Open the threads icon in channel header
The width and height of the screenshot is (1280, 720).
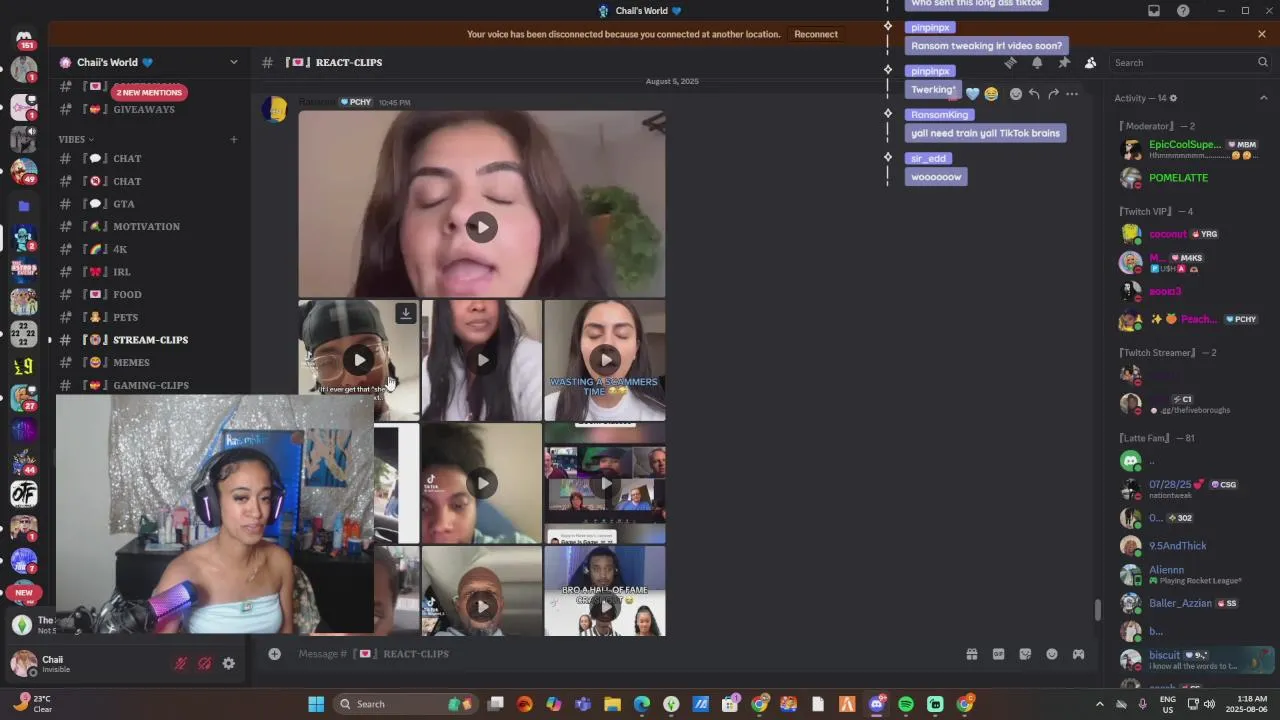click(1010, 62)
